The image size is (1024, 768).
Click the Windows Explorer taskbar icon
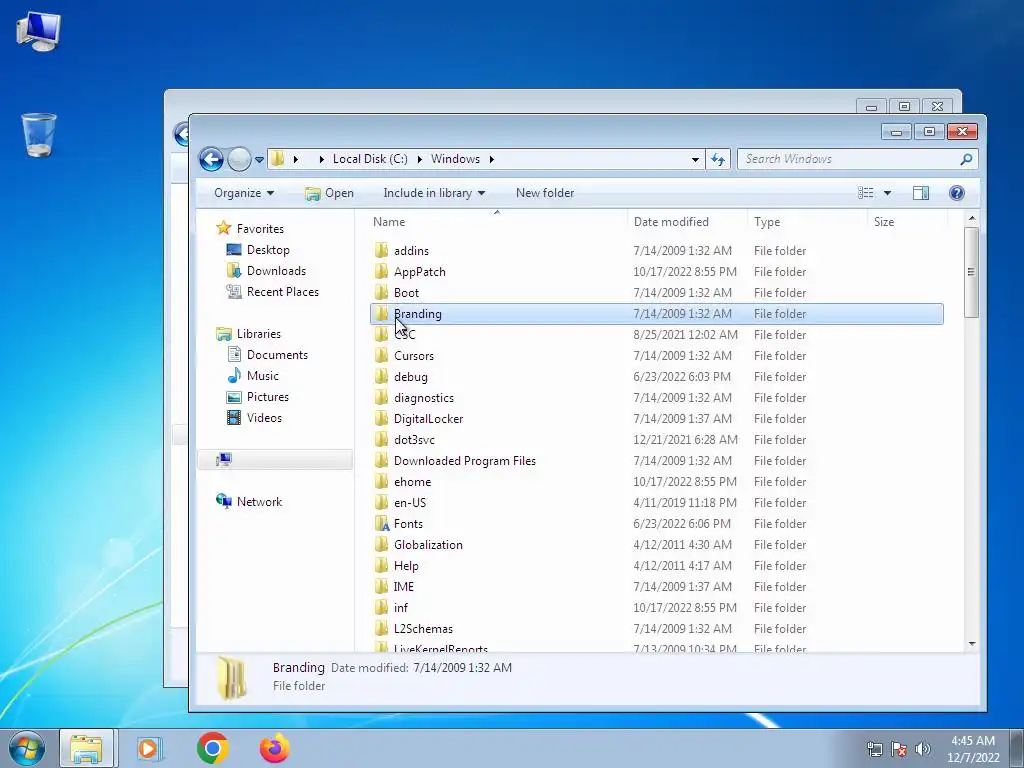point(86,748)
